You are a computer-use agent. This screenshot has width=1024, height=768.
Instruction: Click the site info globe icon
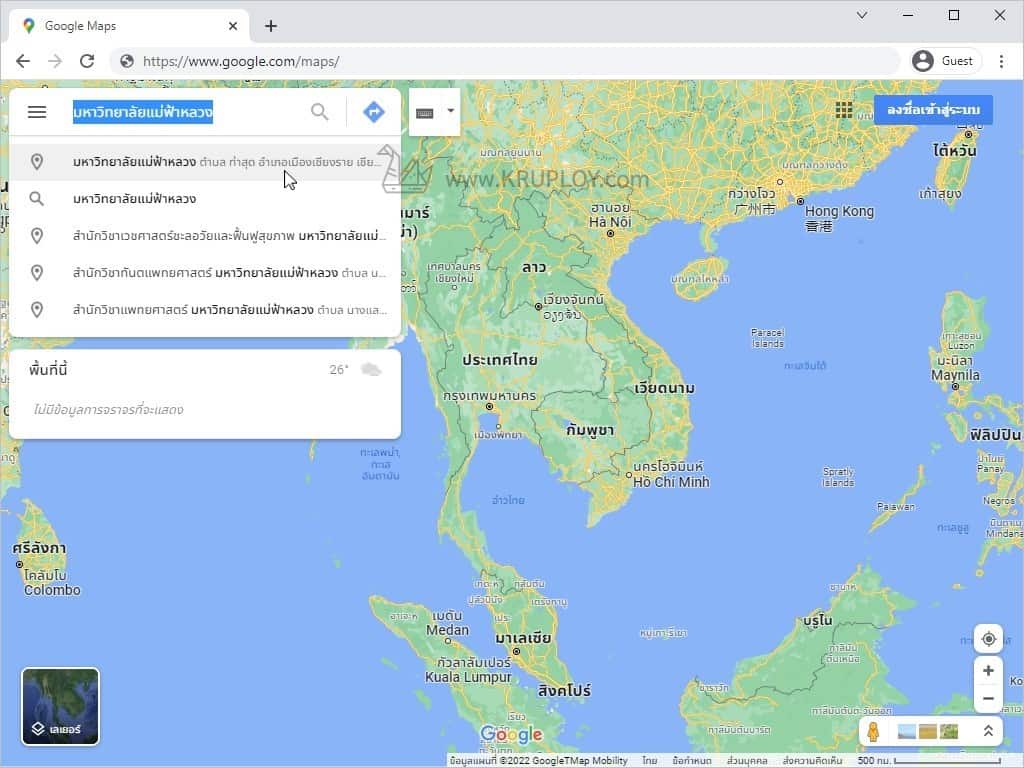(x=127, y=61)
